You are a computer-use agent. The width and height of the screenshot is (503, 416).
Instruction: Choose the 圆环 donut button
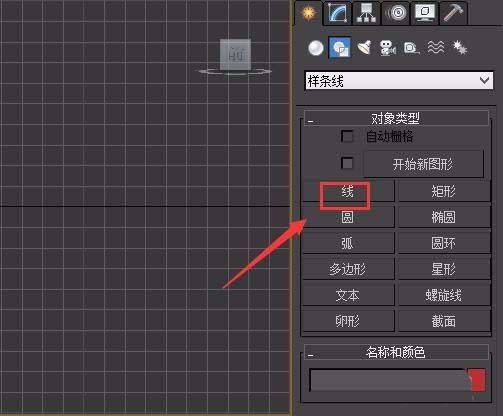coord(444,243)
